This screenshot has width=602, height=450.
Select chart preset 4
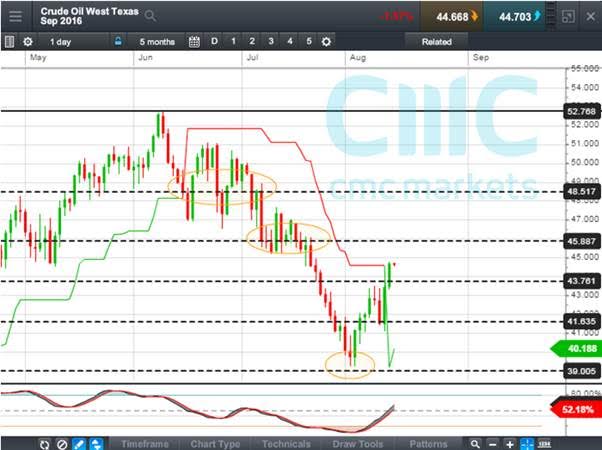coord(290,41)
